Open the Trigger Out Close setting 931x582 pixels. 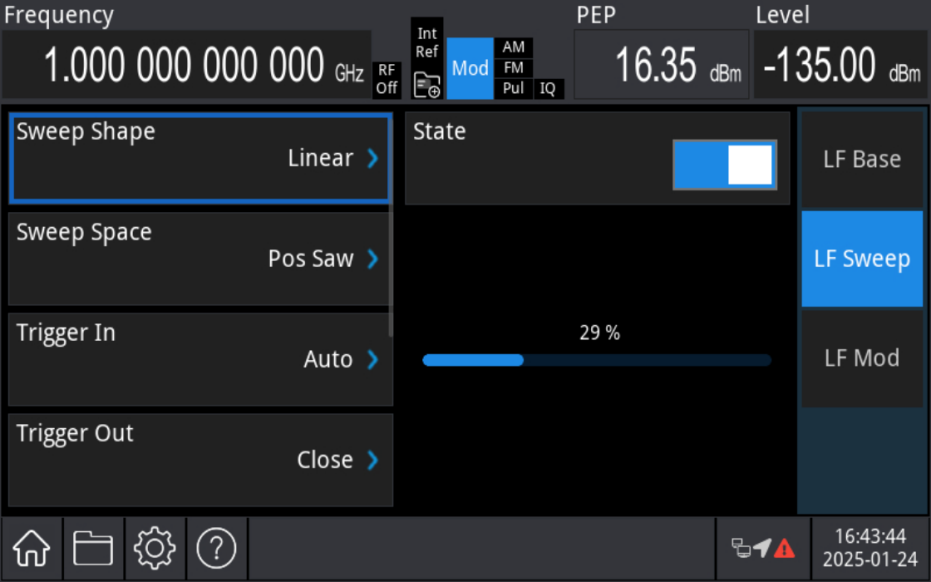(199, 460)
